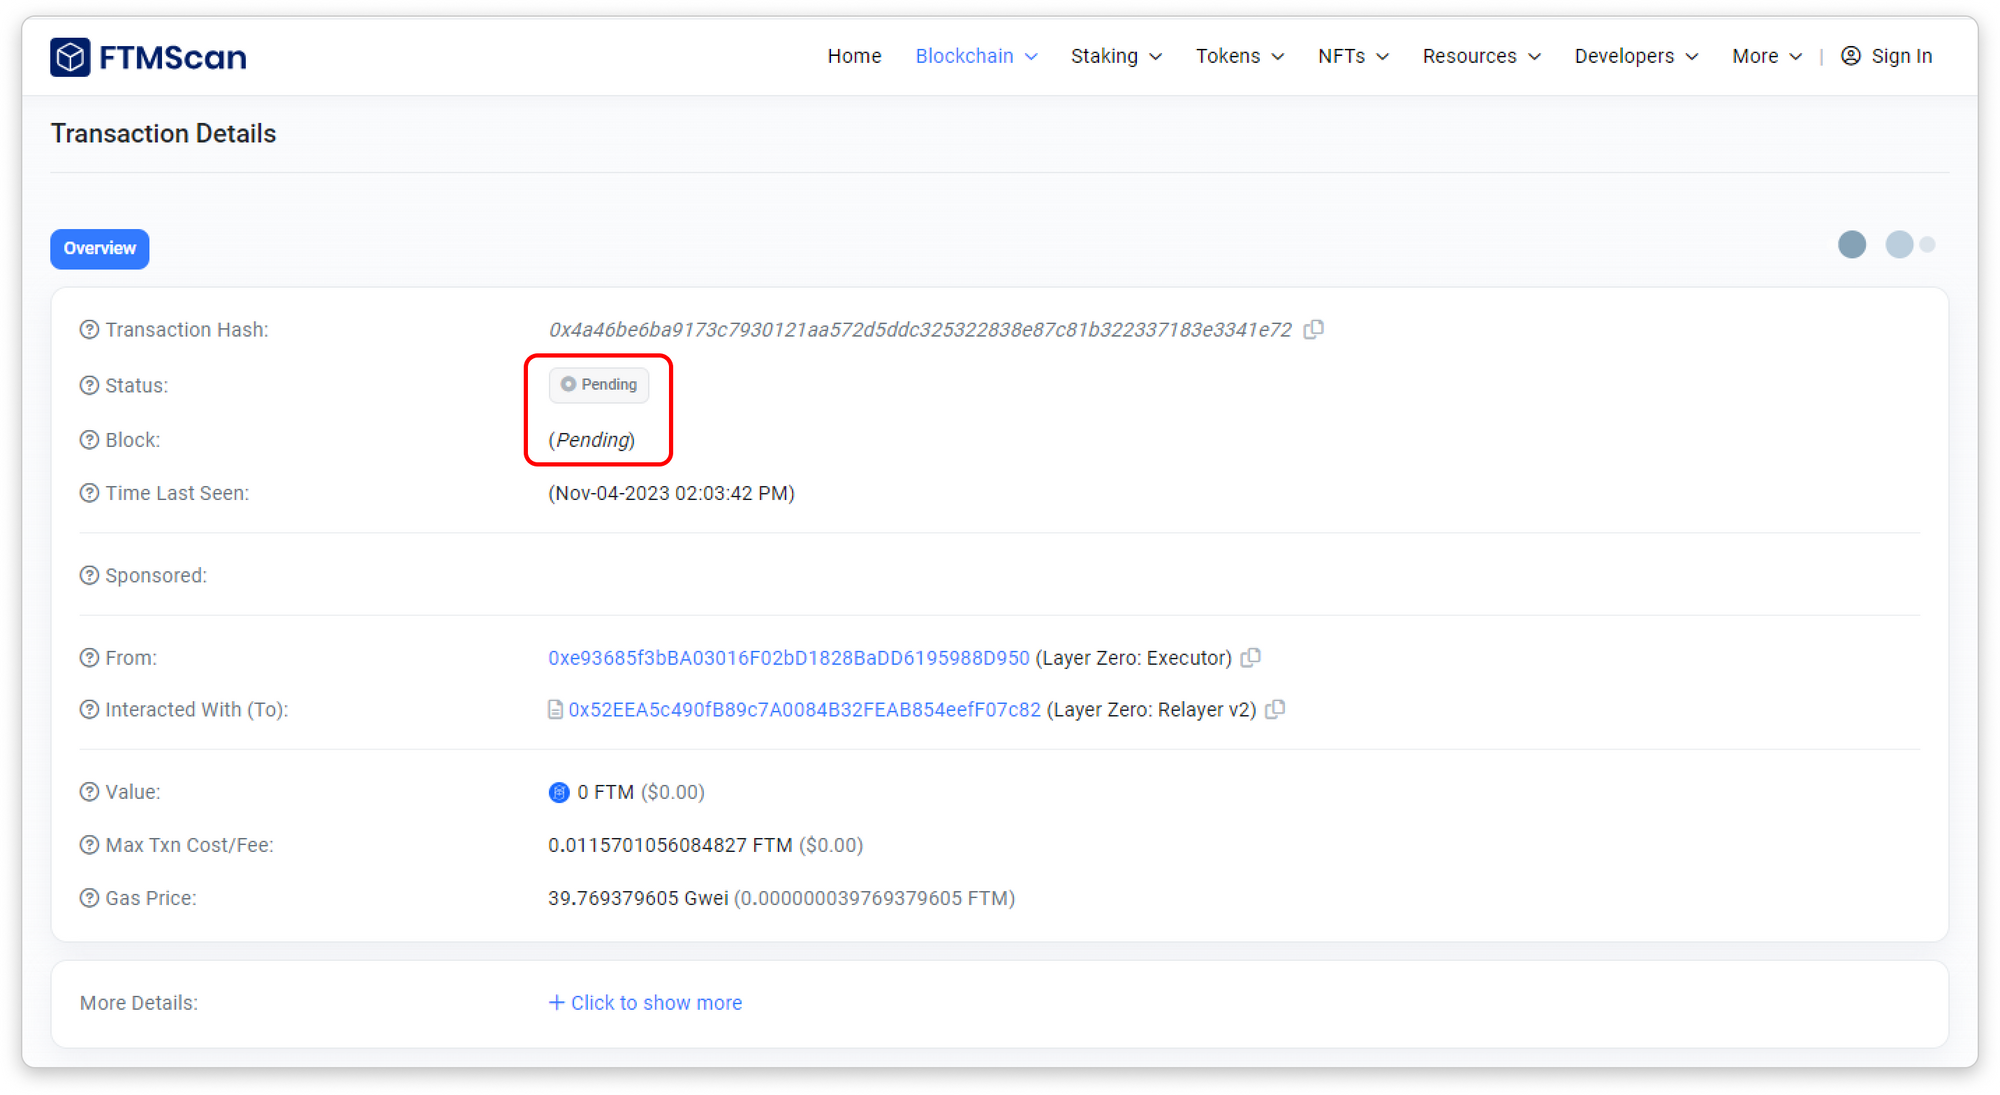Click help icon next to From
This screenshot has height=1095, width=2000.
[89, 658]
